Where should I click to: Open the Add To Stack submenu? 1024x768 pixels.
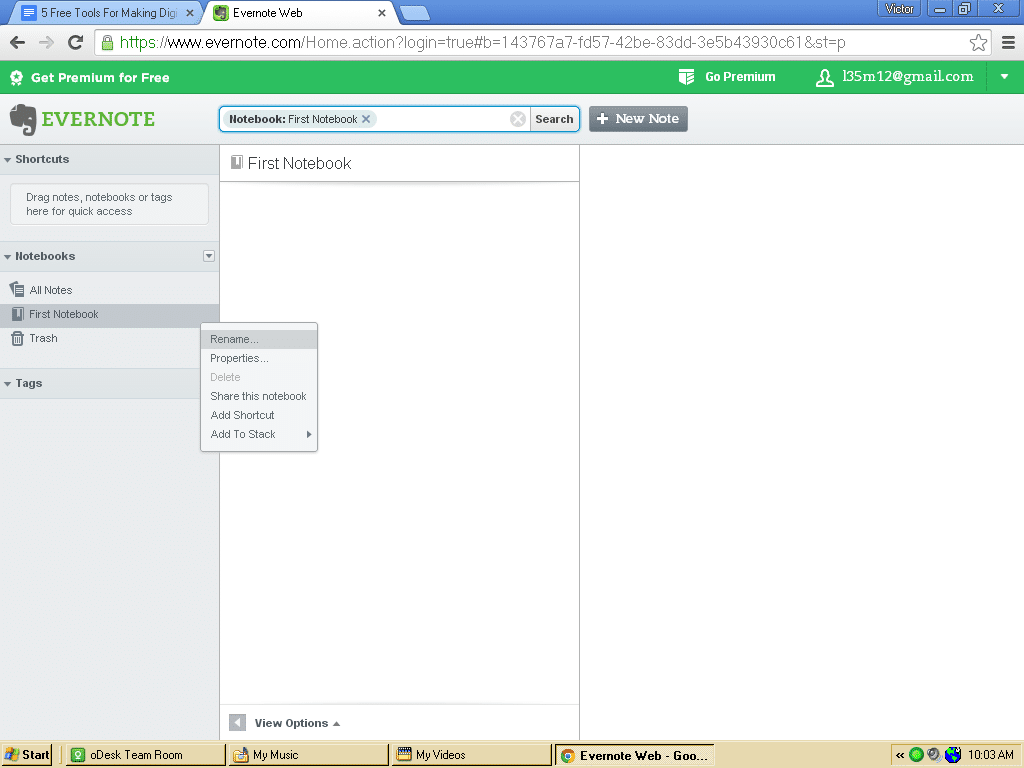pos(259,434)
